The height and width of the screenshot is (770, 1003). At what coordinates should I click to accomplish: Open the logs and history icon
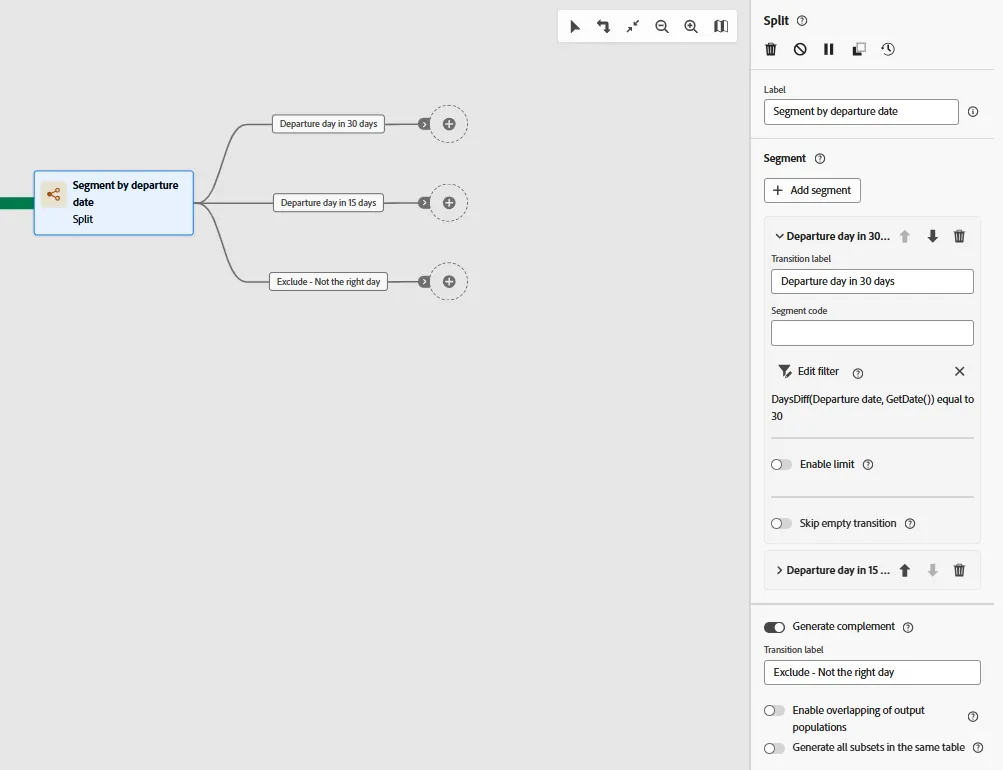(x=888, y=49)
